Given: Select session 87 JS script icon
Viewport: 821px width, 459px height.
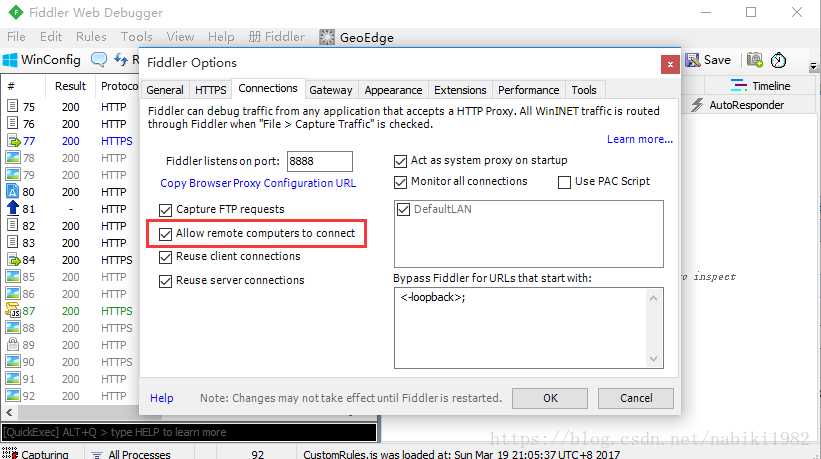Looking at the screenshot, I should click(x=13, y=311).
